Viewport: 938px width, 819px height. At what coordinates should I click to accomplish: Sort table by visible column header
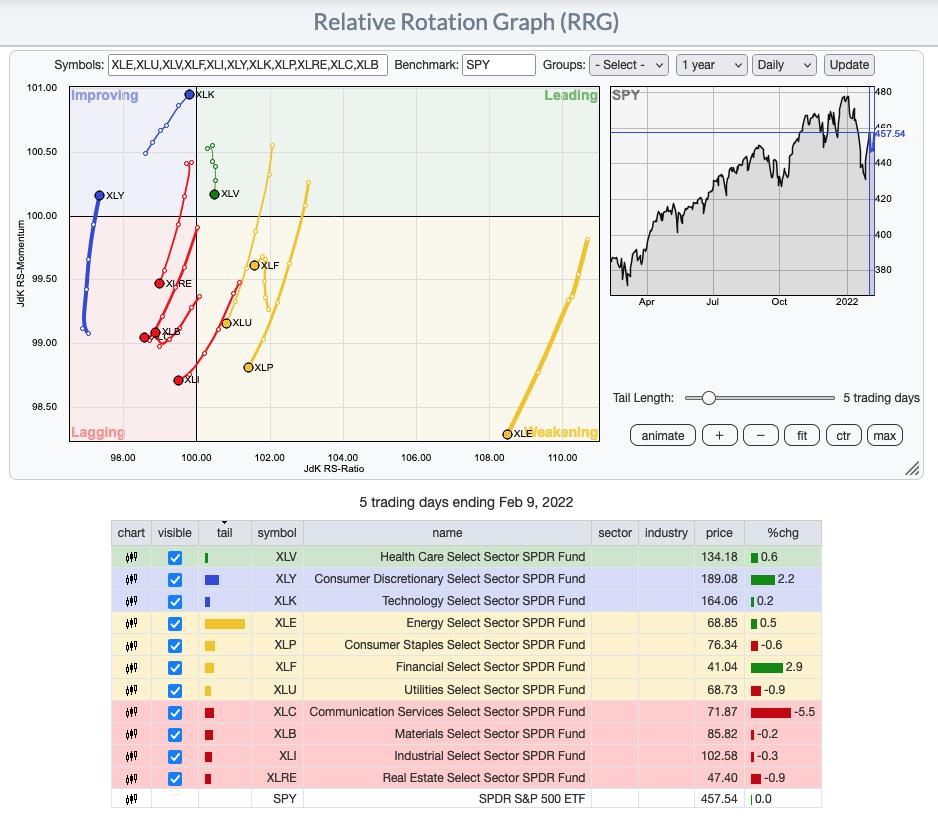tap(175, 533)
